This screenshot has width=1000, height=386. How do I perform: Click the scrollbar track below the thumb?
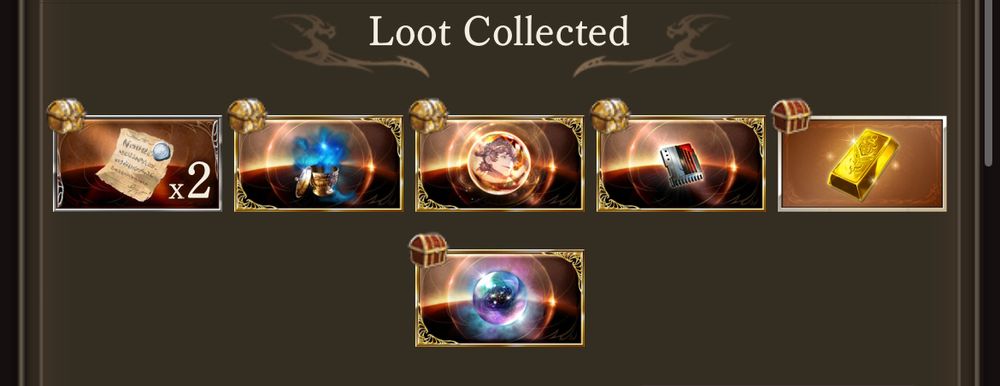click(990, 276)
